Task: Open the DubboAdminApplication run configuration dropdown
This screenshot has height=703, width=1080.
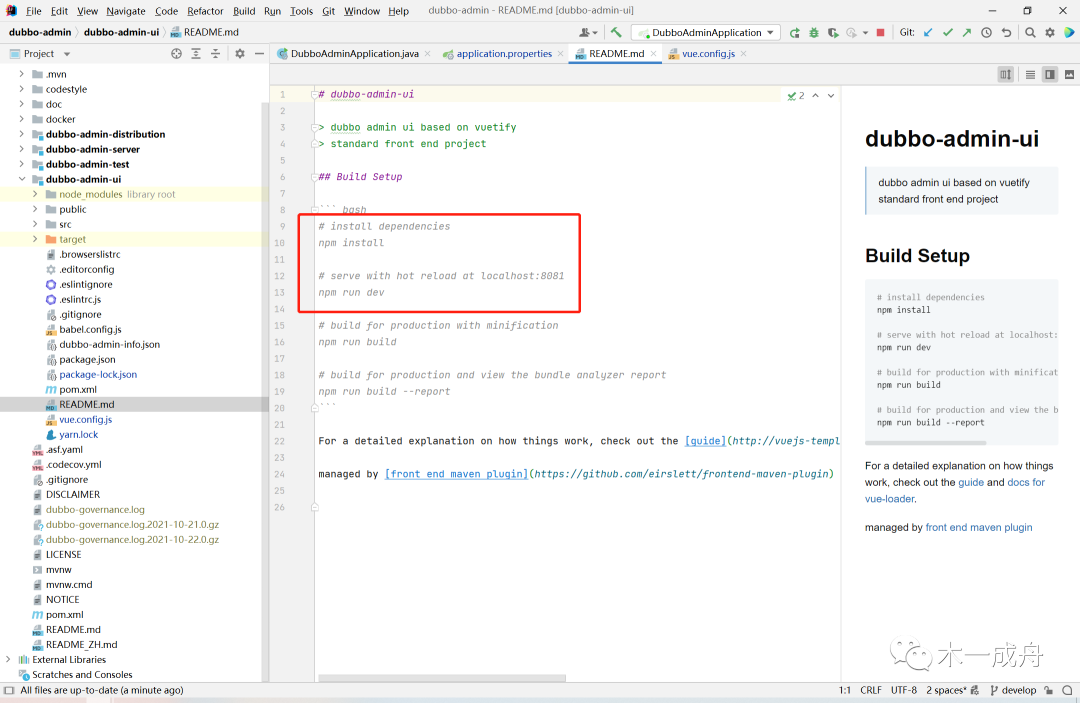Action: coord(706,32)
